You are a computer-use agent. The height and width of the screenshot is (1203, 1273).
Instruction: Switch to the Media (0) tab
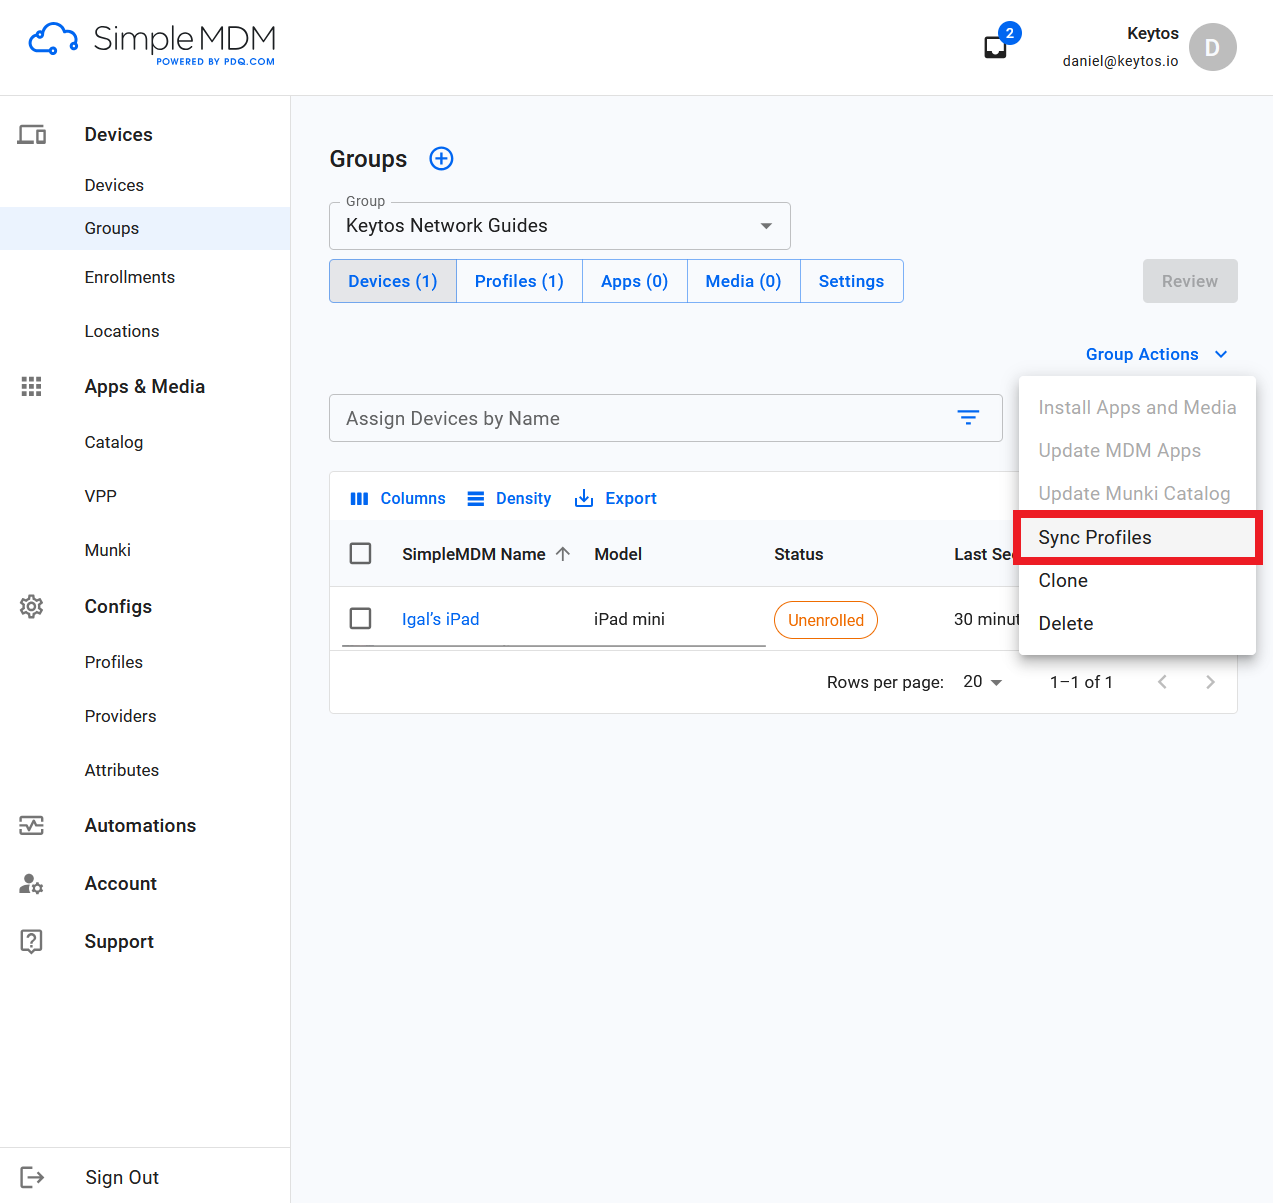(743, 281)
